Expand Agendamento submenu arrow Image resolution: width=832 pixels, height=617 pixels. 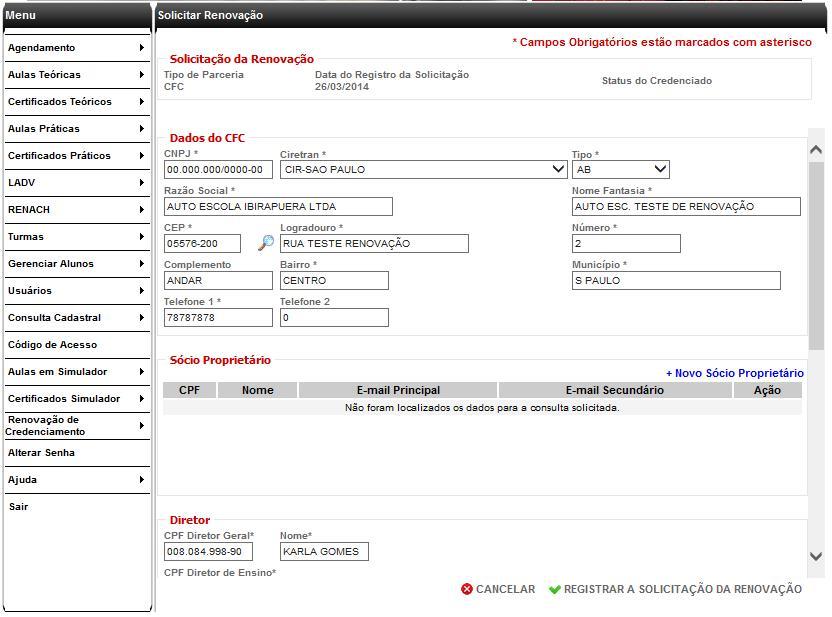tap(142, 48)
